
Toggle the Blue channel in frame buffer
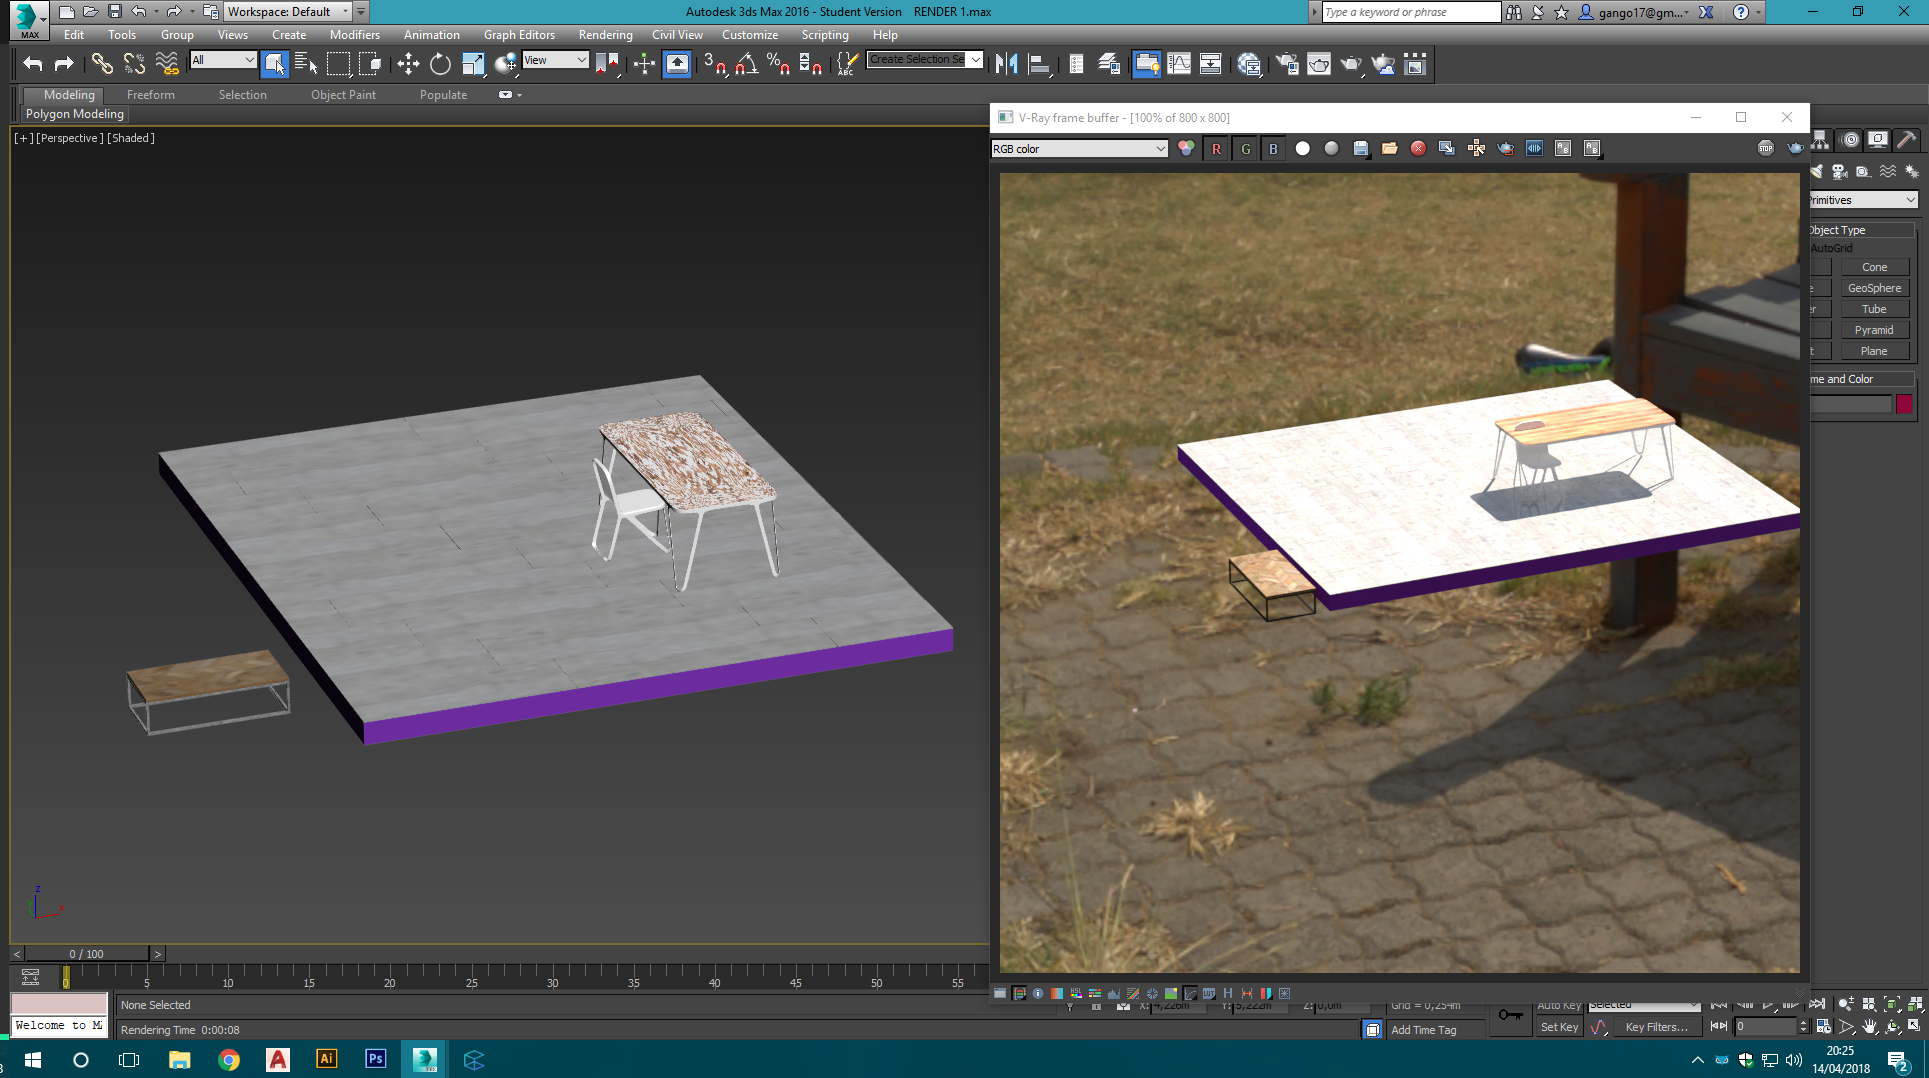(1273, 148)
